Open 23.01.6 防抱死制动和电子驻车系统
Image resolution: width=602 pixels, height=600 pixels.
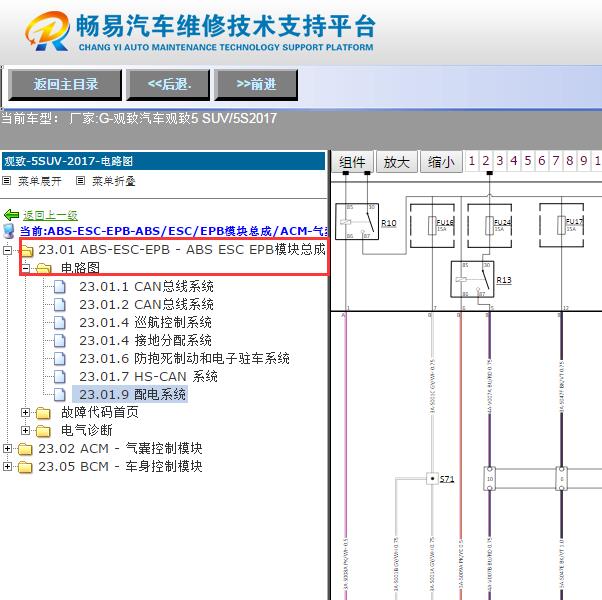tap(184, 359)
